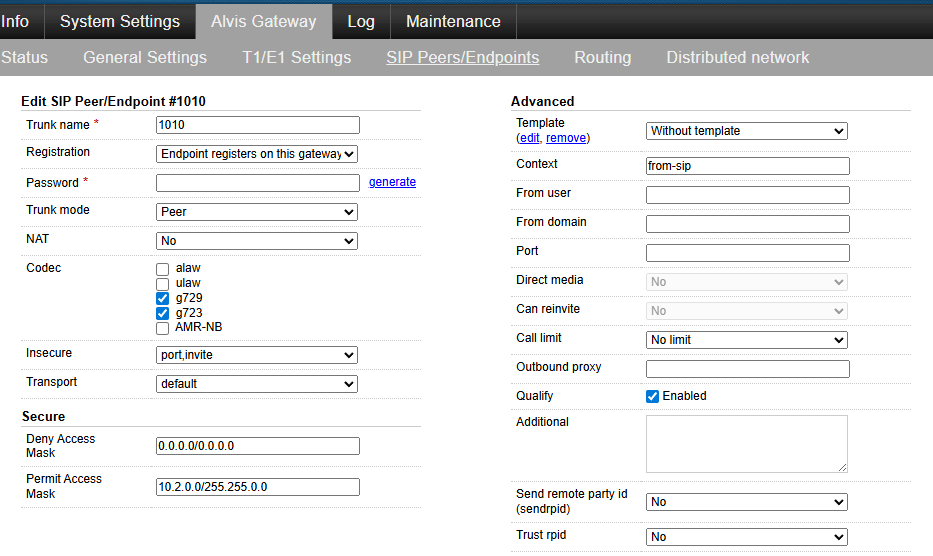
Task: Enable the alaw codec checkbox
Action: pyautogui.click(x=163, y=269)
